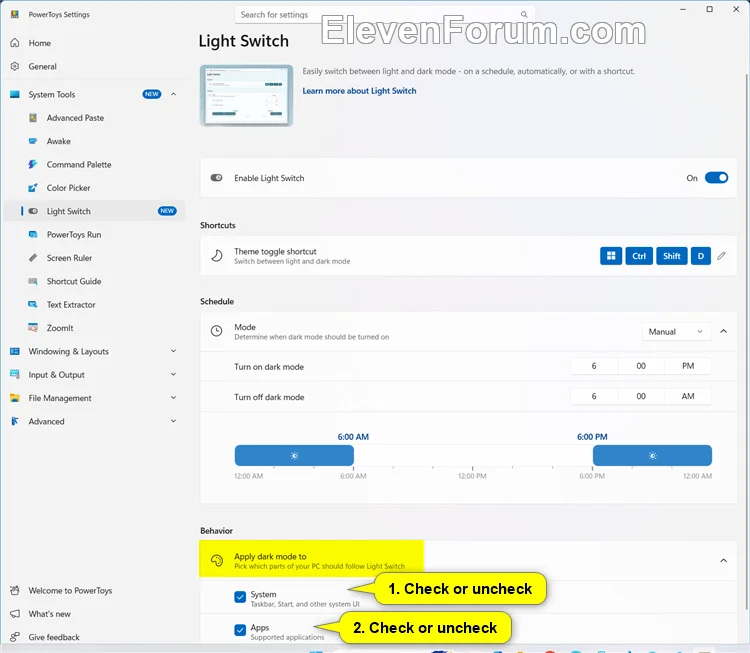Uncheck the System checkbox
The width and height of the screenshot is (750, 653).
tap(240, 597)
